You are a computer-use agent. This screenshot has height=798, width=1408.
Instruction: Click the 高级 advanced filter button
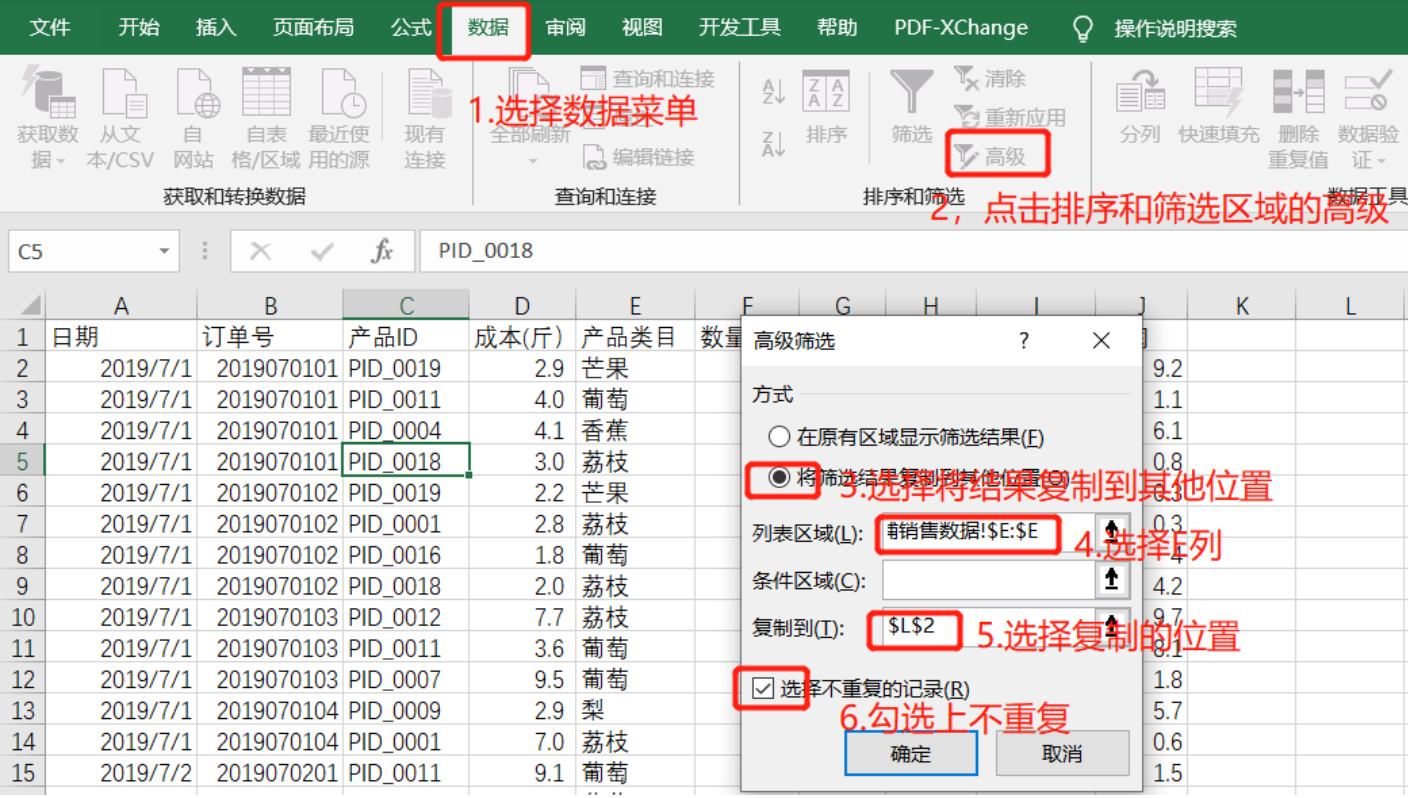990,156
